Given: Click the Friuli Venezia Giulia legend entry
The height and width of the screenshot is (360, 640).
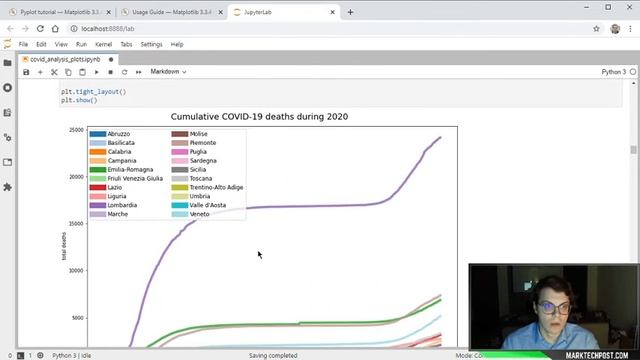Looking at the screenshot, I should 126,178.
